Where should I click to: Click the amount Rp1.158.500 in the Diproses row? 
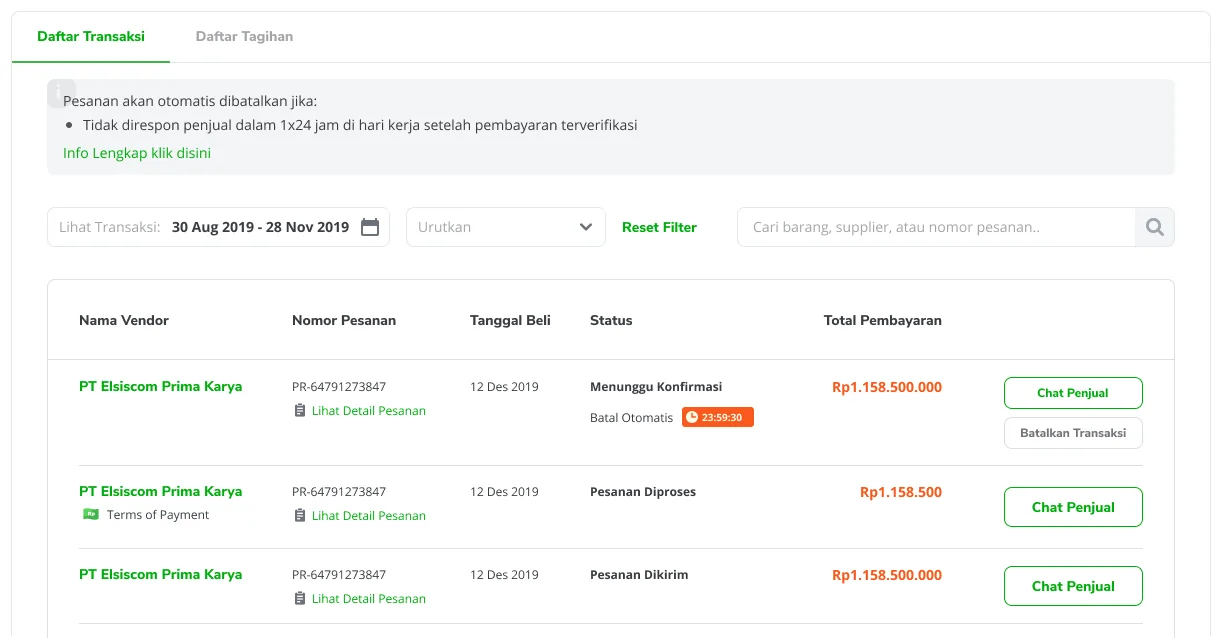point(901,492)
